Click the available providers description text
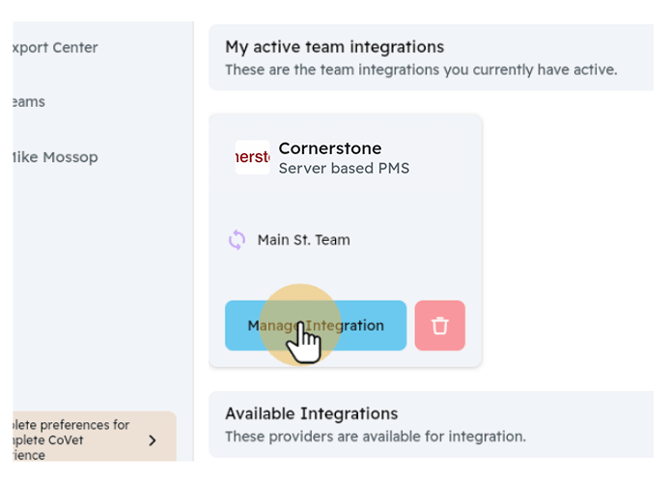This screenshot has height=478, width=670. (x=375, y=436)
